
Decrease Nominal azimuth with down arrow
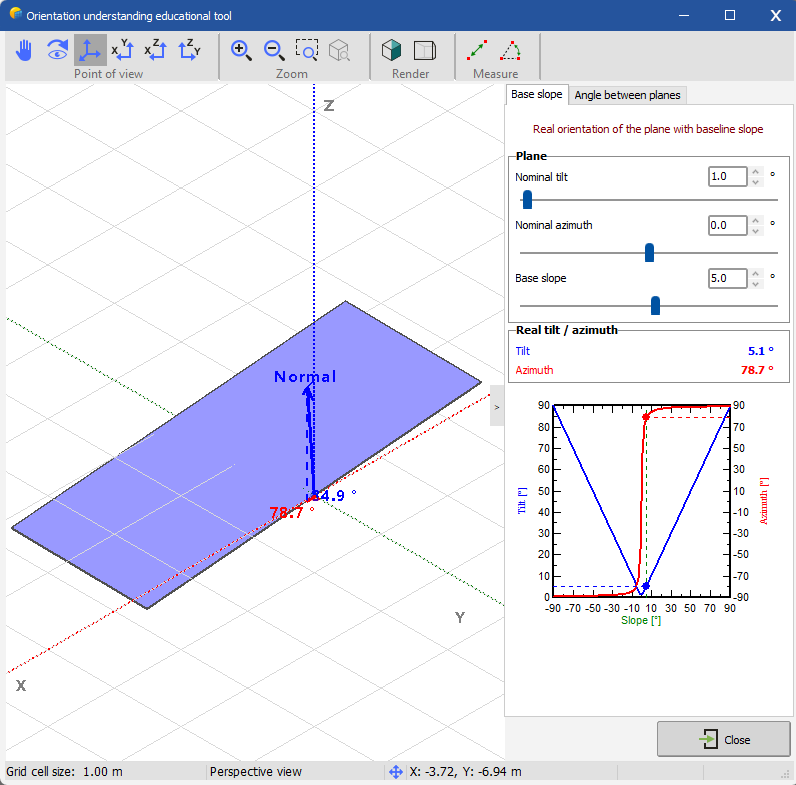[x=755, y=230]
